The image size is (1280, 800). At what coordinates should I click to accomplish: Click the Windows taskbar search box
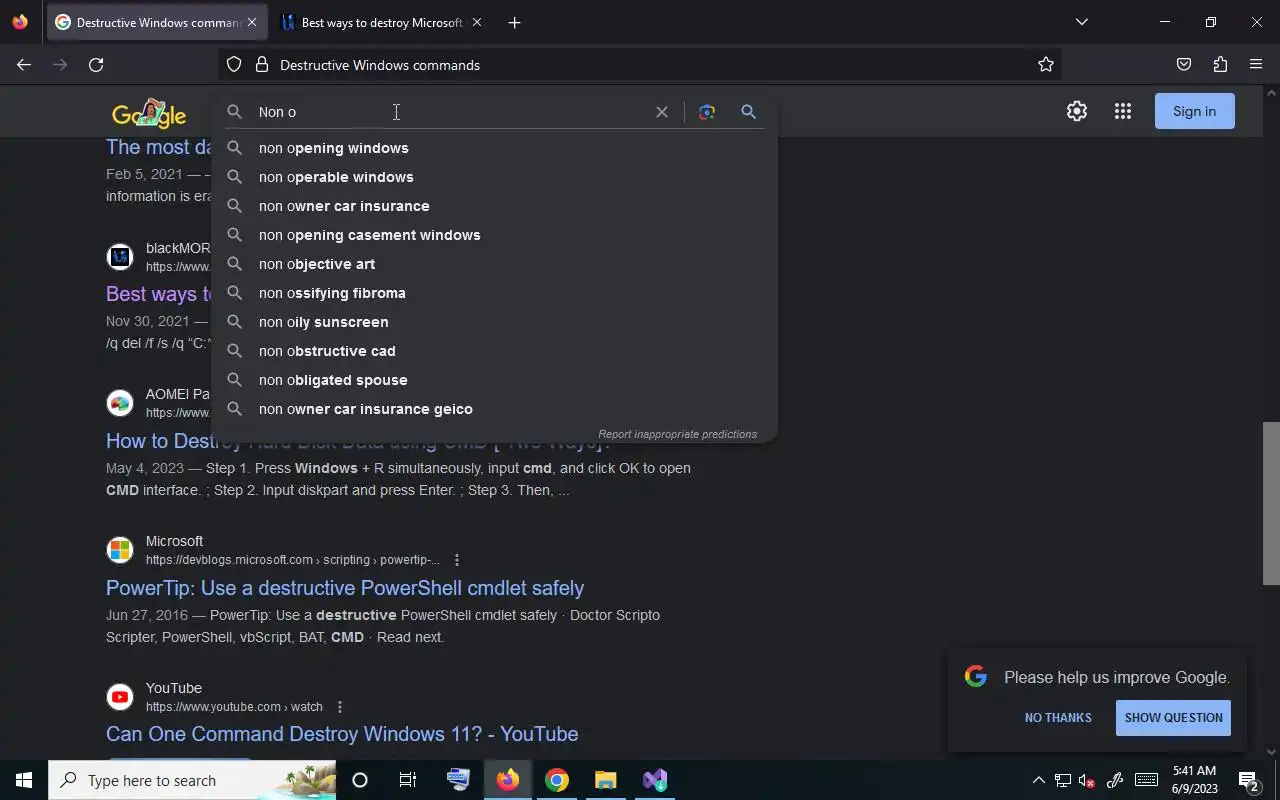point(192,780)
